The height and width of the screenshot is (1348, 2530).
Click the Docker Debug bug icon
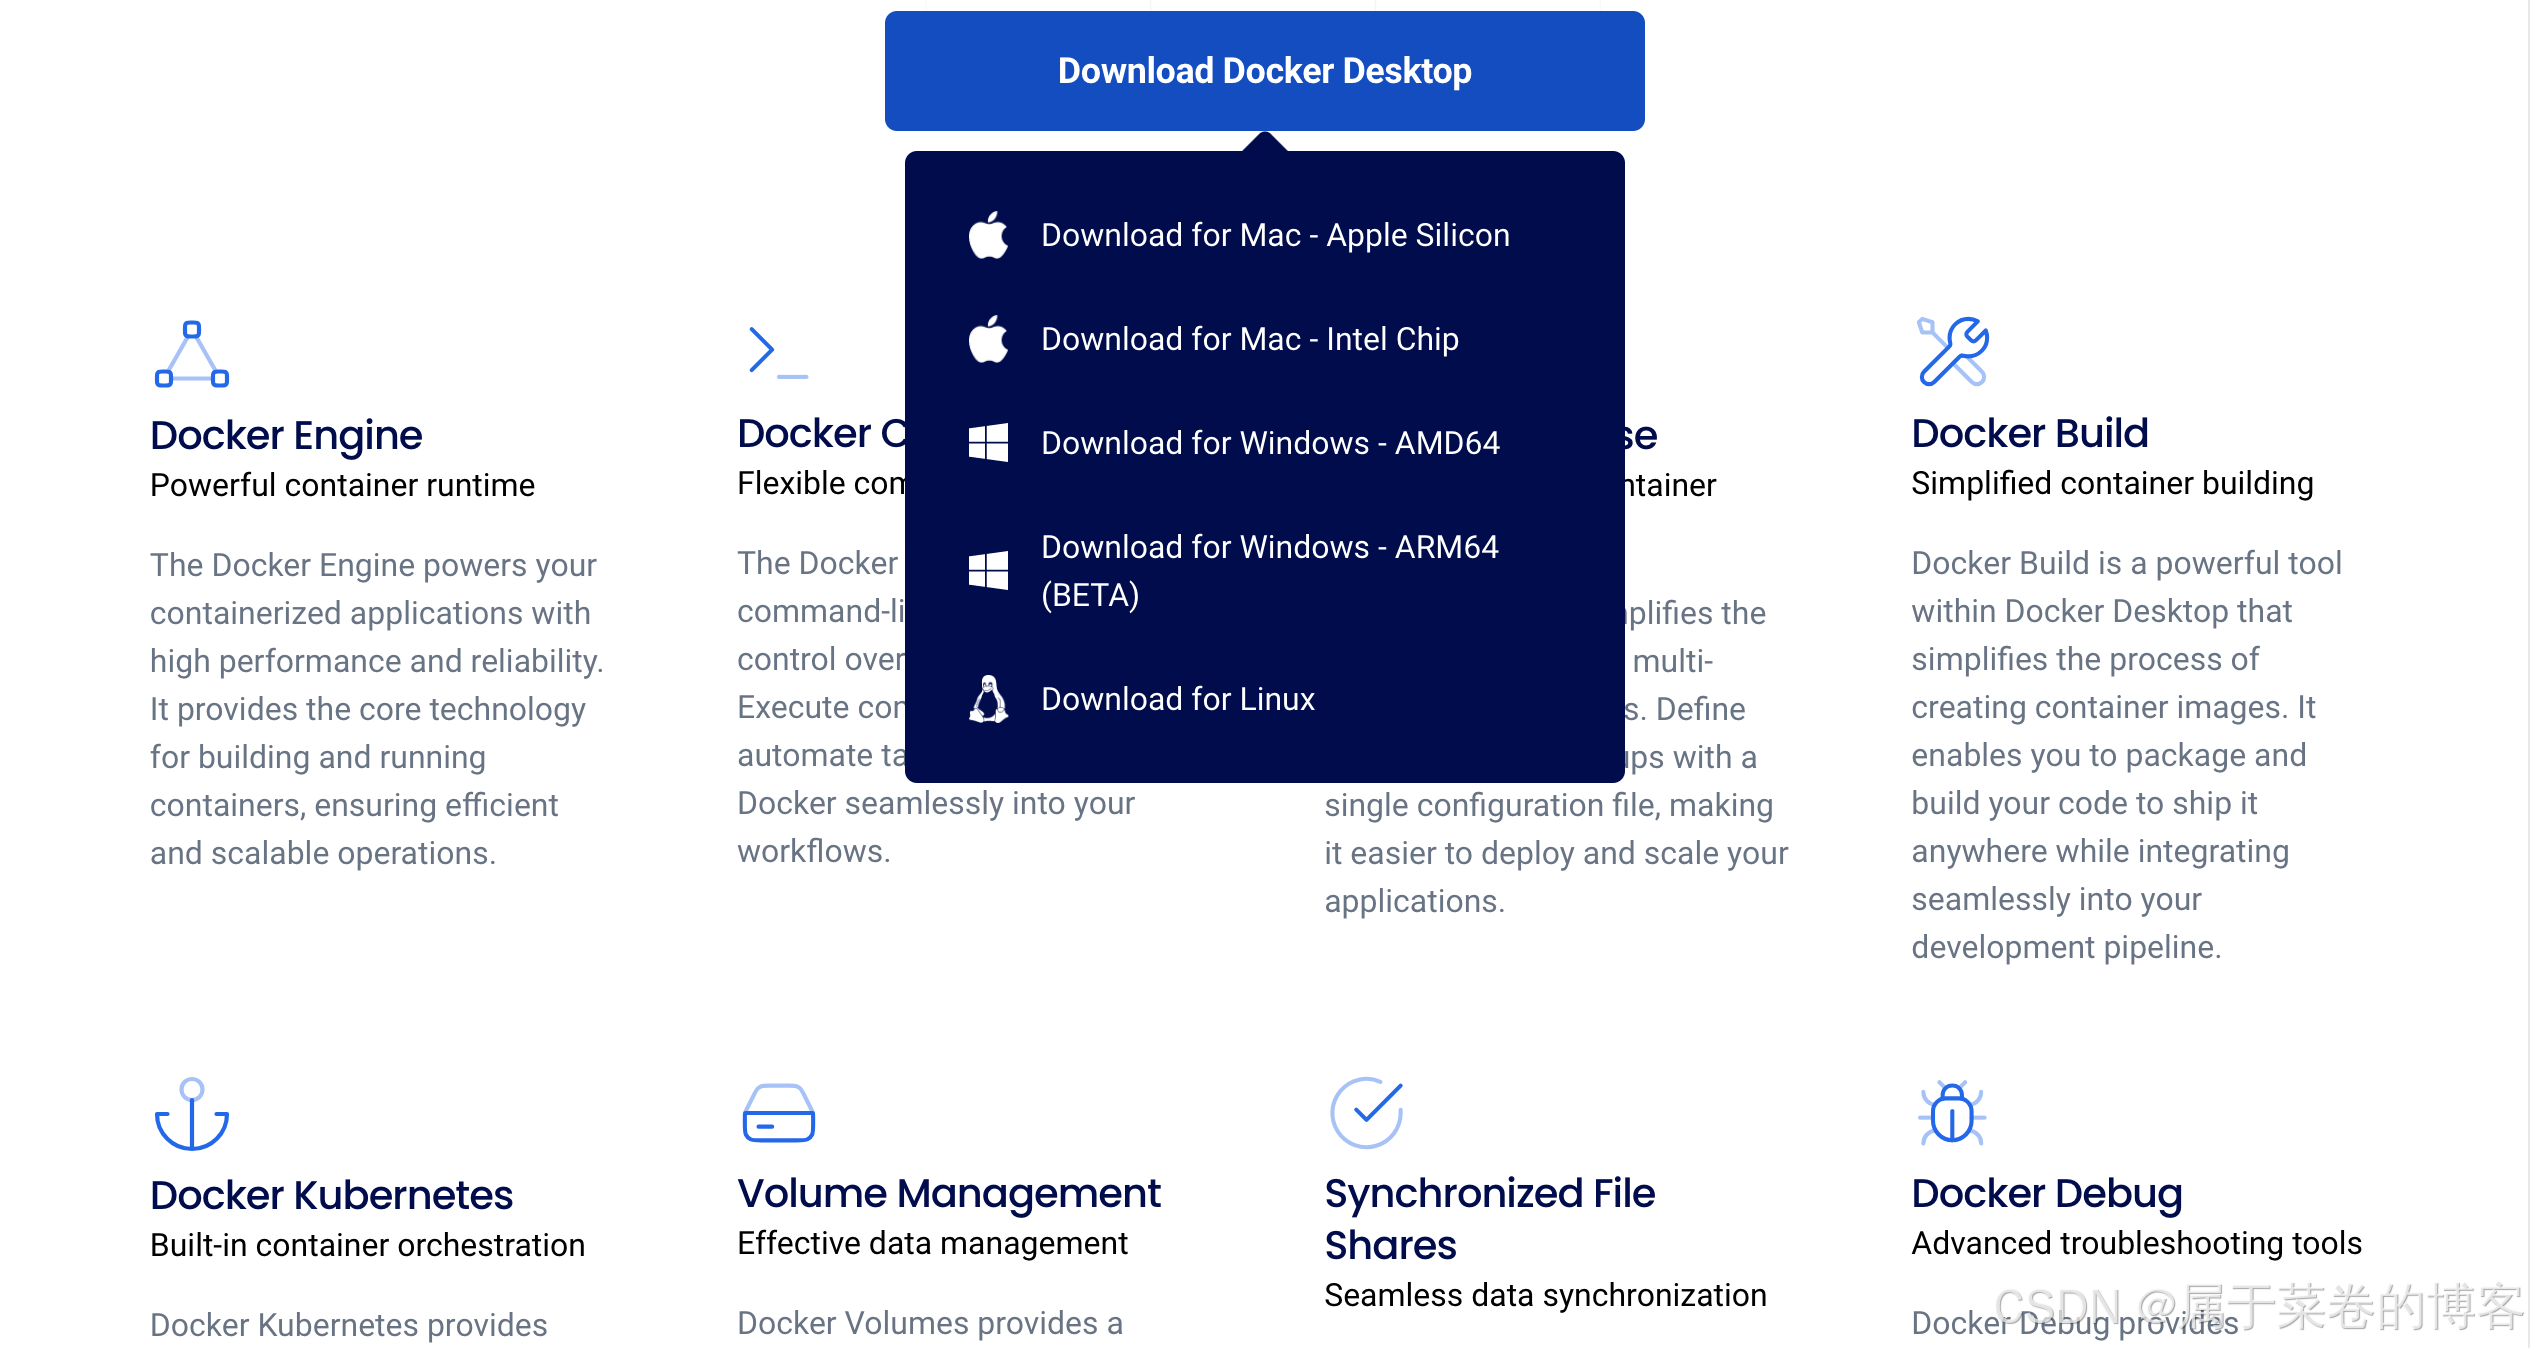1951,1112
